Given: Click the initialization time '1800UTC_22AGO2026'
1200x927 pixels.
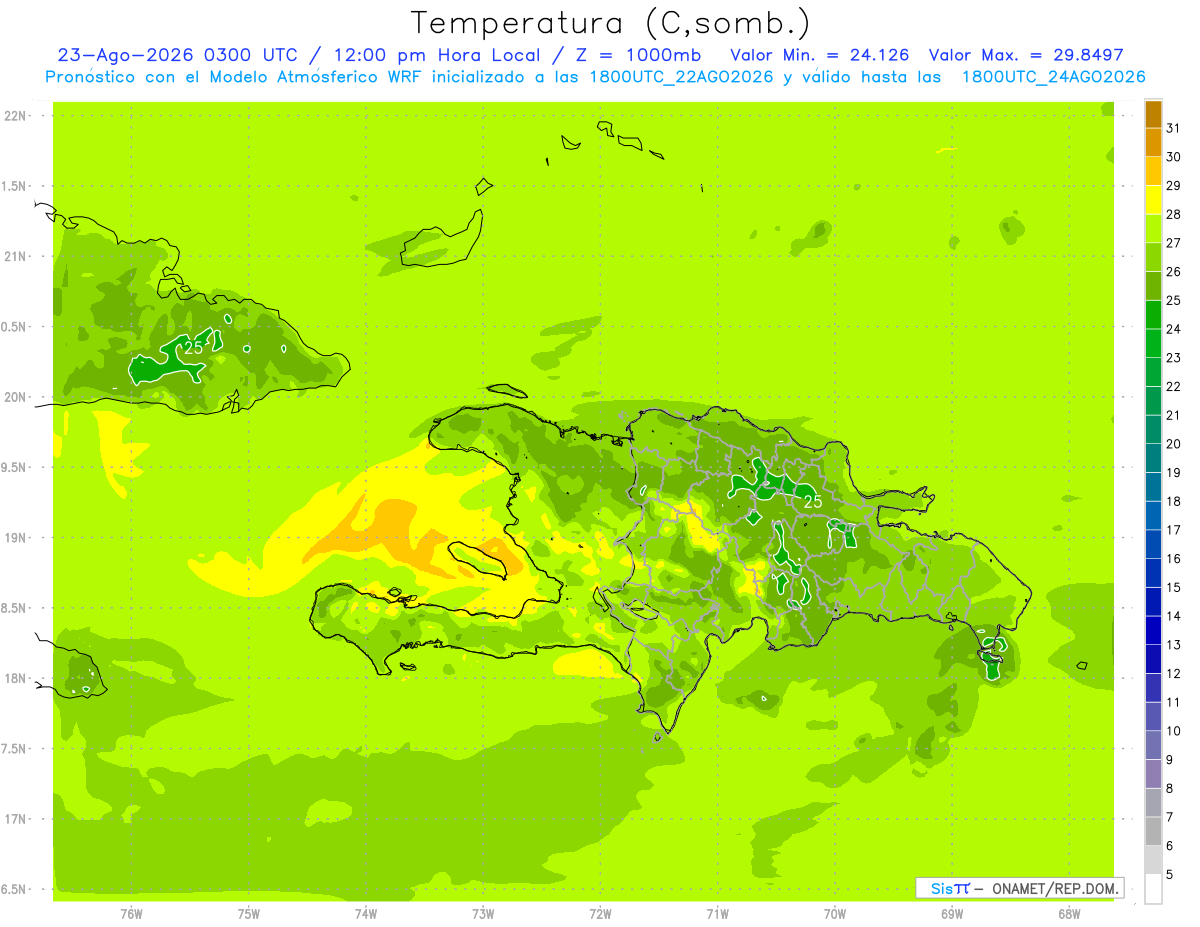Looking at the screenshot, I should point(677,77).
